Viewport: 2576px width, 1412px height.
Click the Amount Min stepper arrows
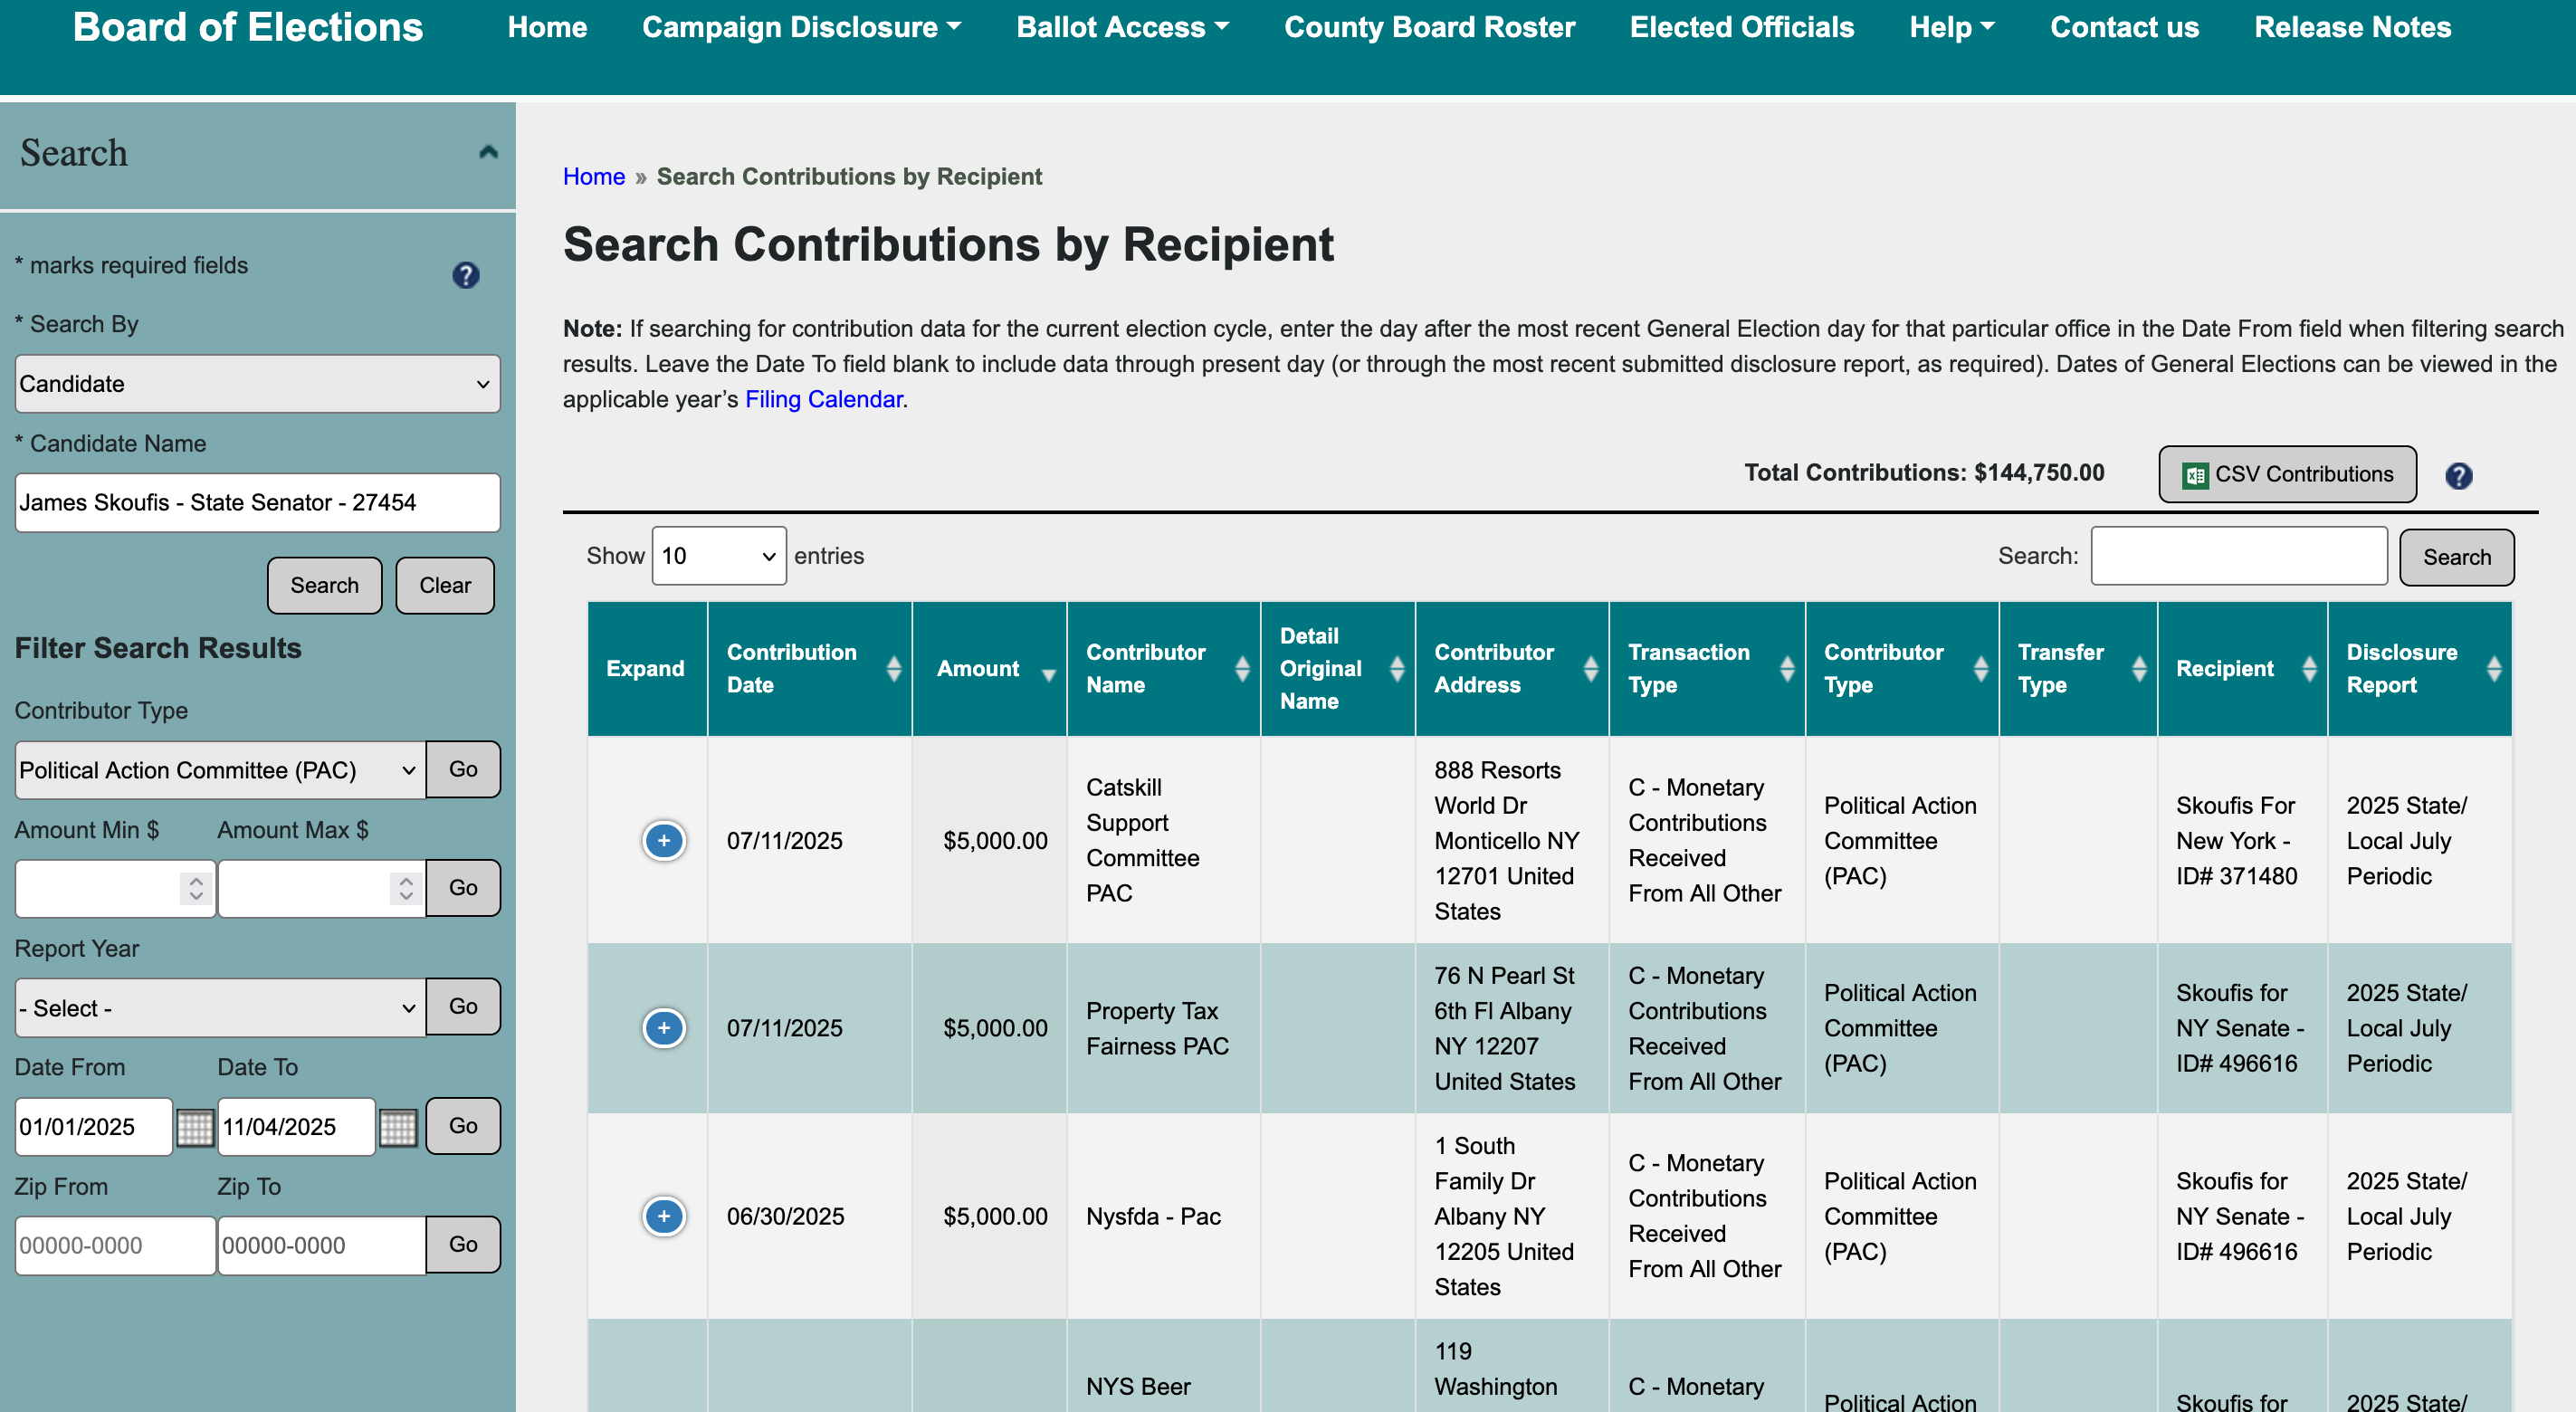pyautogui.click(x=196, y=888)
